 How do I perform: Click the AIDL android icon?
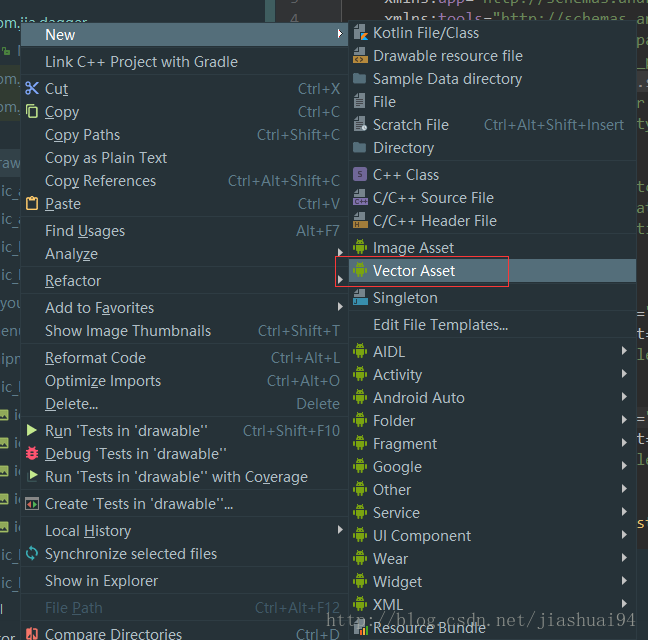[x=360, y=352]
